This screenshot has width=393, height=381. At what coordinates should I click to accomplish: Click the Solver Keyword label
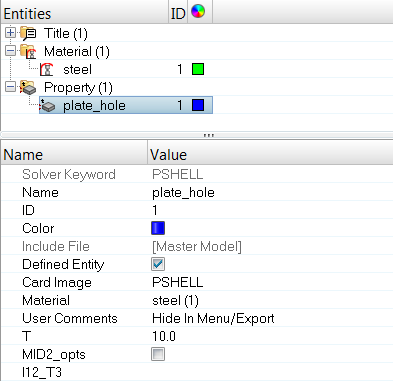coord(69,174)
